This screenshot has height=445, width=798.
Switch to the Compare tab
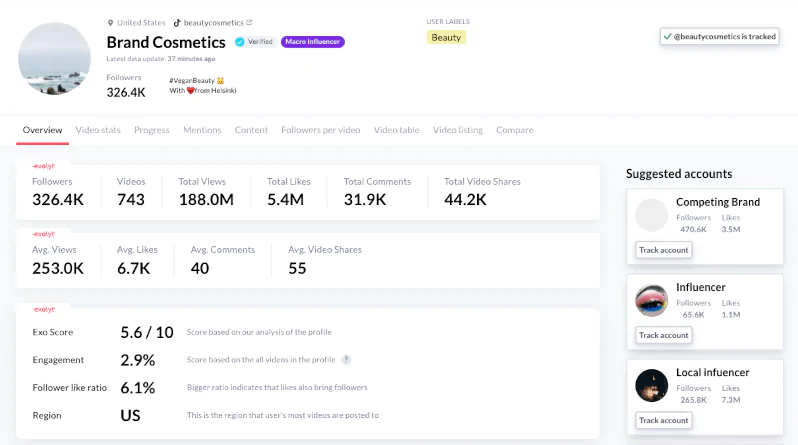point(514,130)
